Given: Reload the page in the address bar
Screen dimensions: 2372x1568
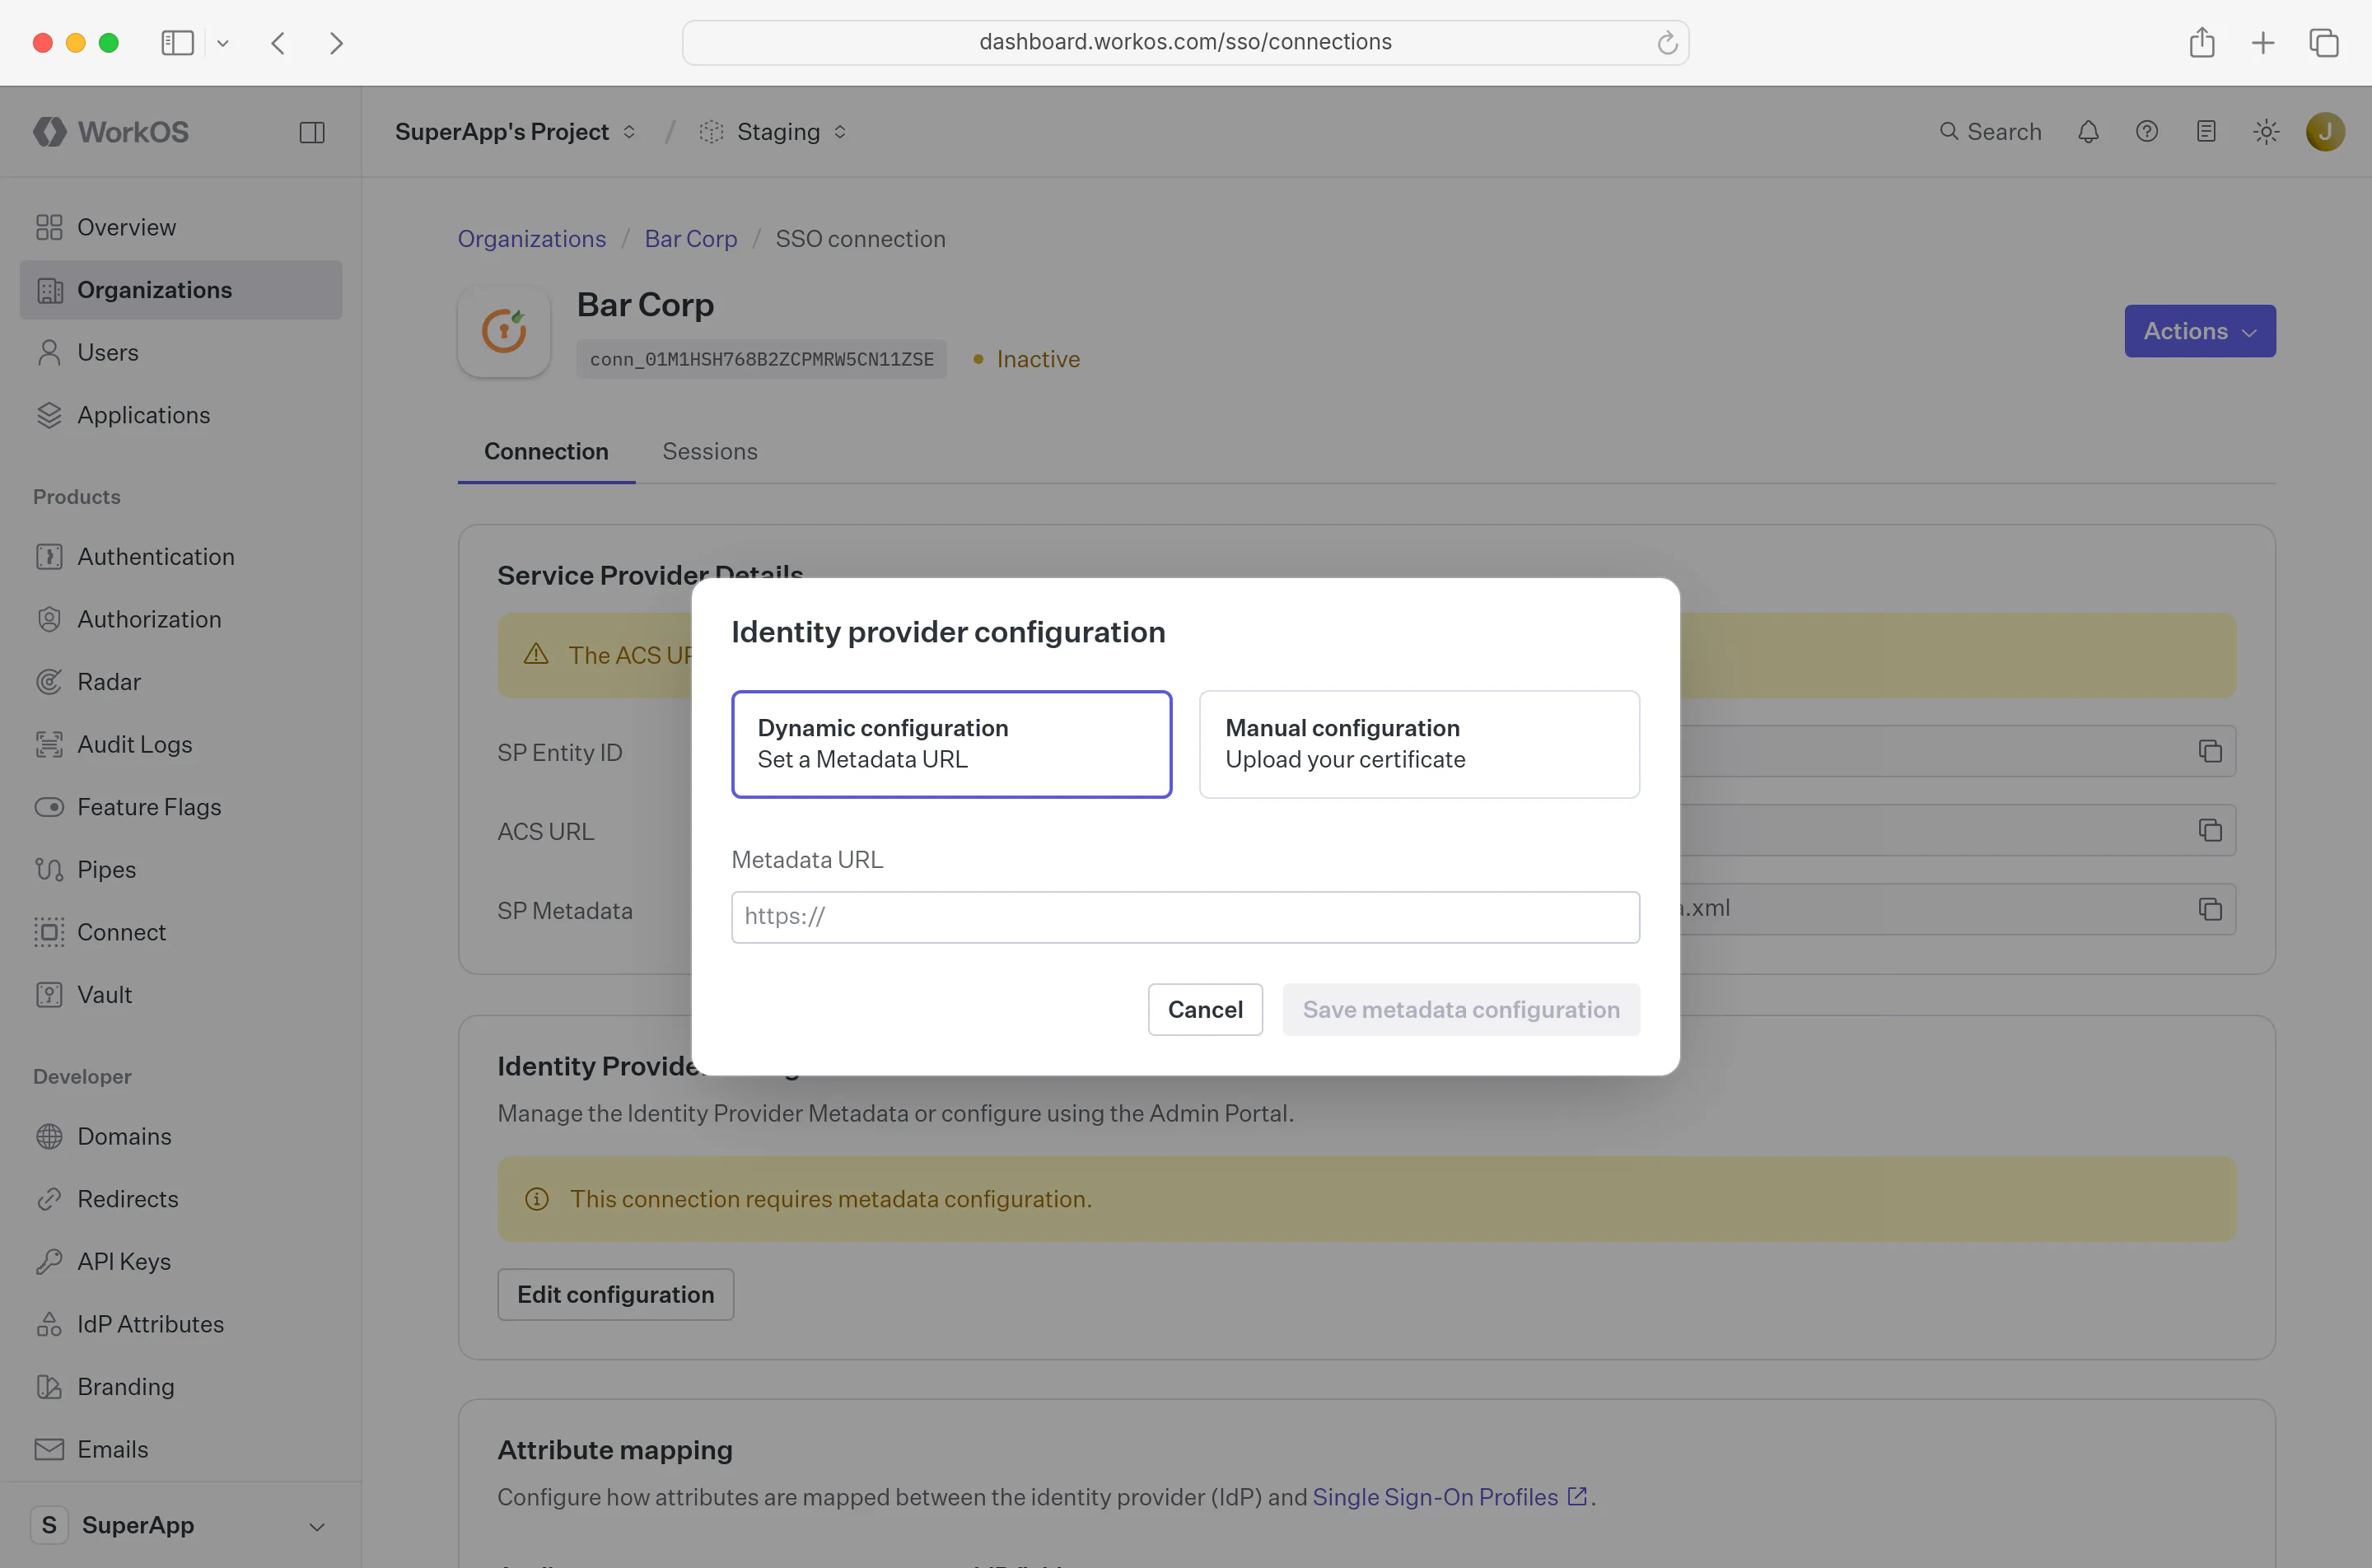Looking at the screenshot, I should [1666, 43].
